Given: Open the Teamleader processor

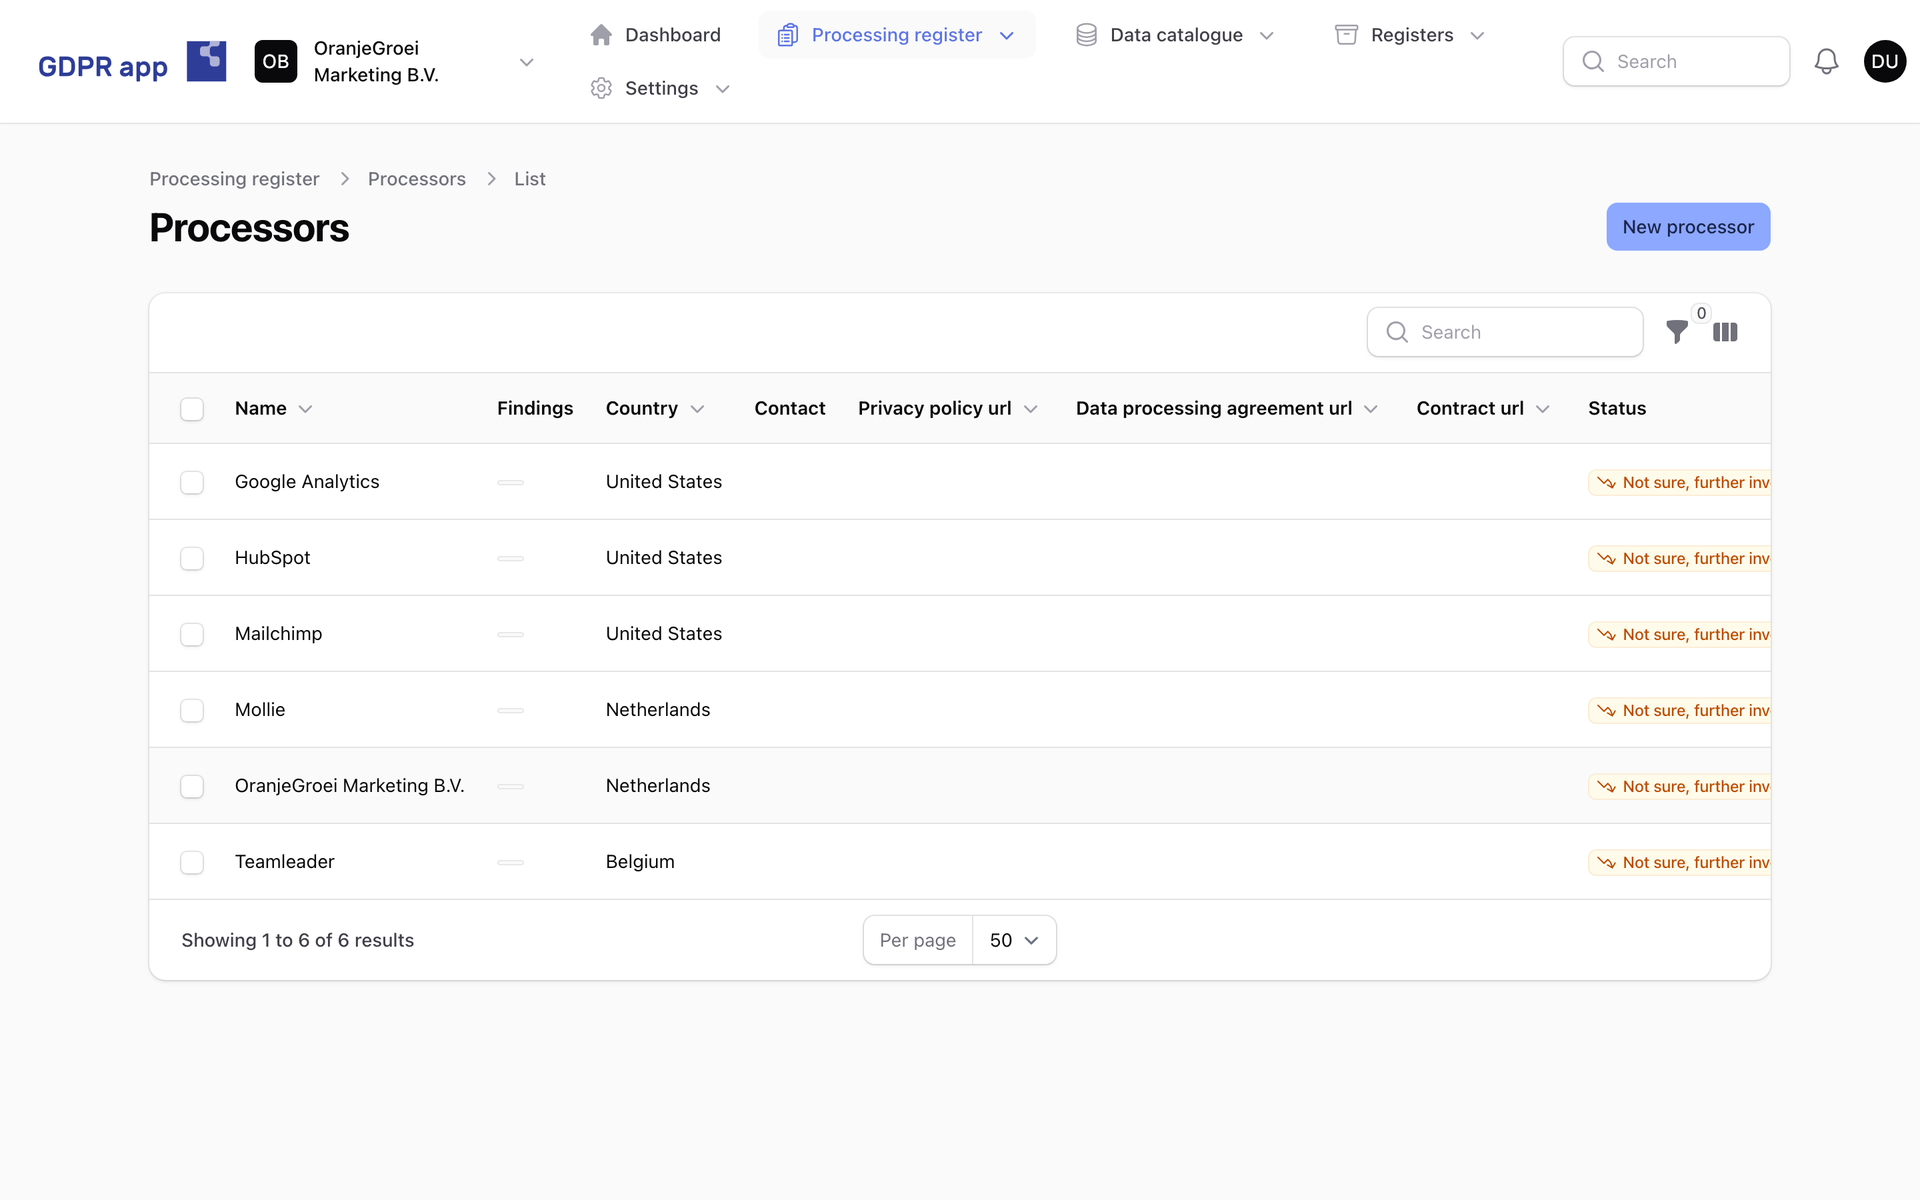Looking at the screenshot, I should [284, 862].
